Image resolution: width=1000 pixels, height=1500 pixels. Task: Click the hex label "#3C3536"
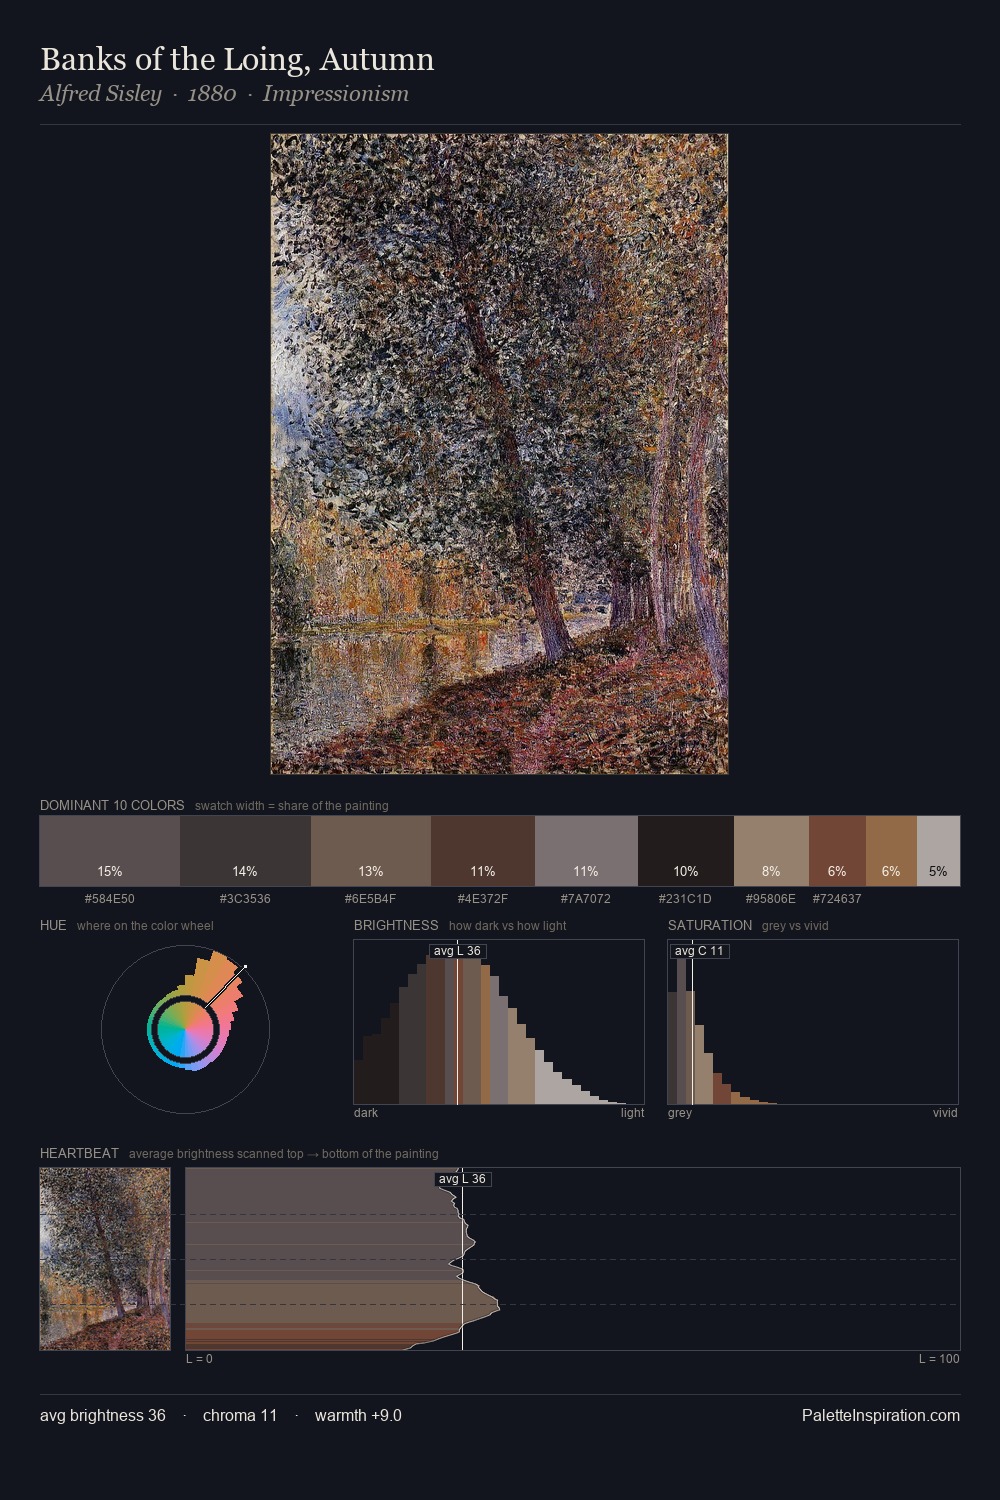[245, 899]
